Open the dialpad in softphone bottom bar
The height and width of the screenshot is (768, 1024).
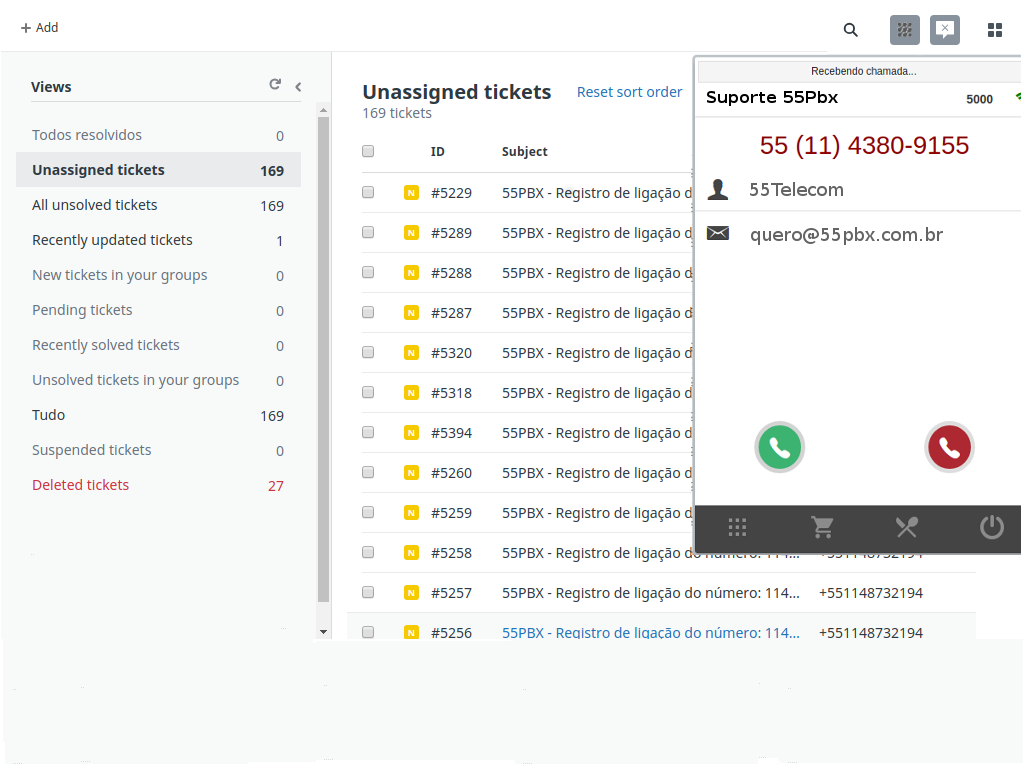coord(738,527)
